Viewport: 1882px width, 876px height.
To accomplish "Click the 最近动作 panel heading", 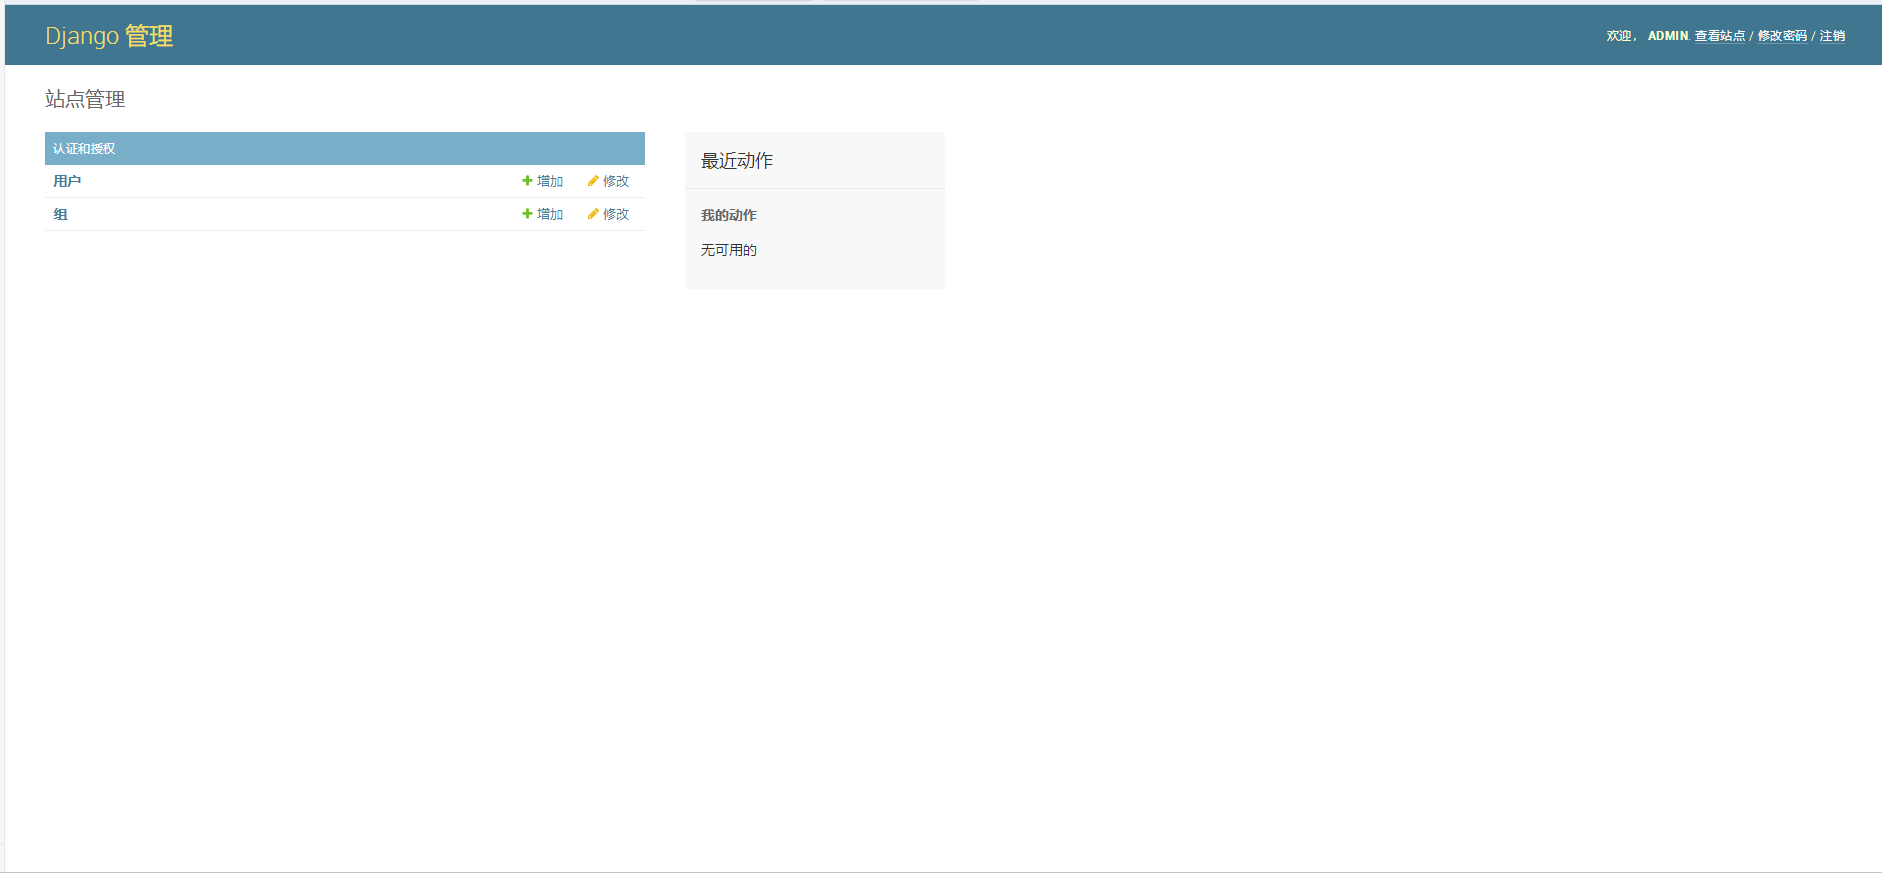I will point(737,161).
